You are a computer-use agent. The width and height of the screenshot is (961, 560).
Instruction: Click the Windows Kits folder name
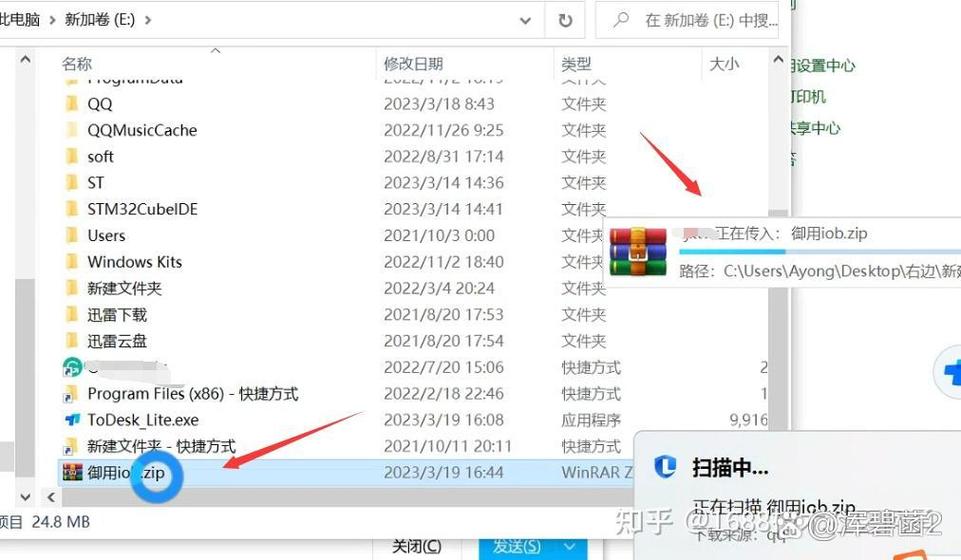(x=135, y=262)
